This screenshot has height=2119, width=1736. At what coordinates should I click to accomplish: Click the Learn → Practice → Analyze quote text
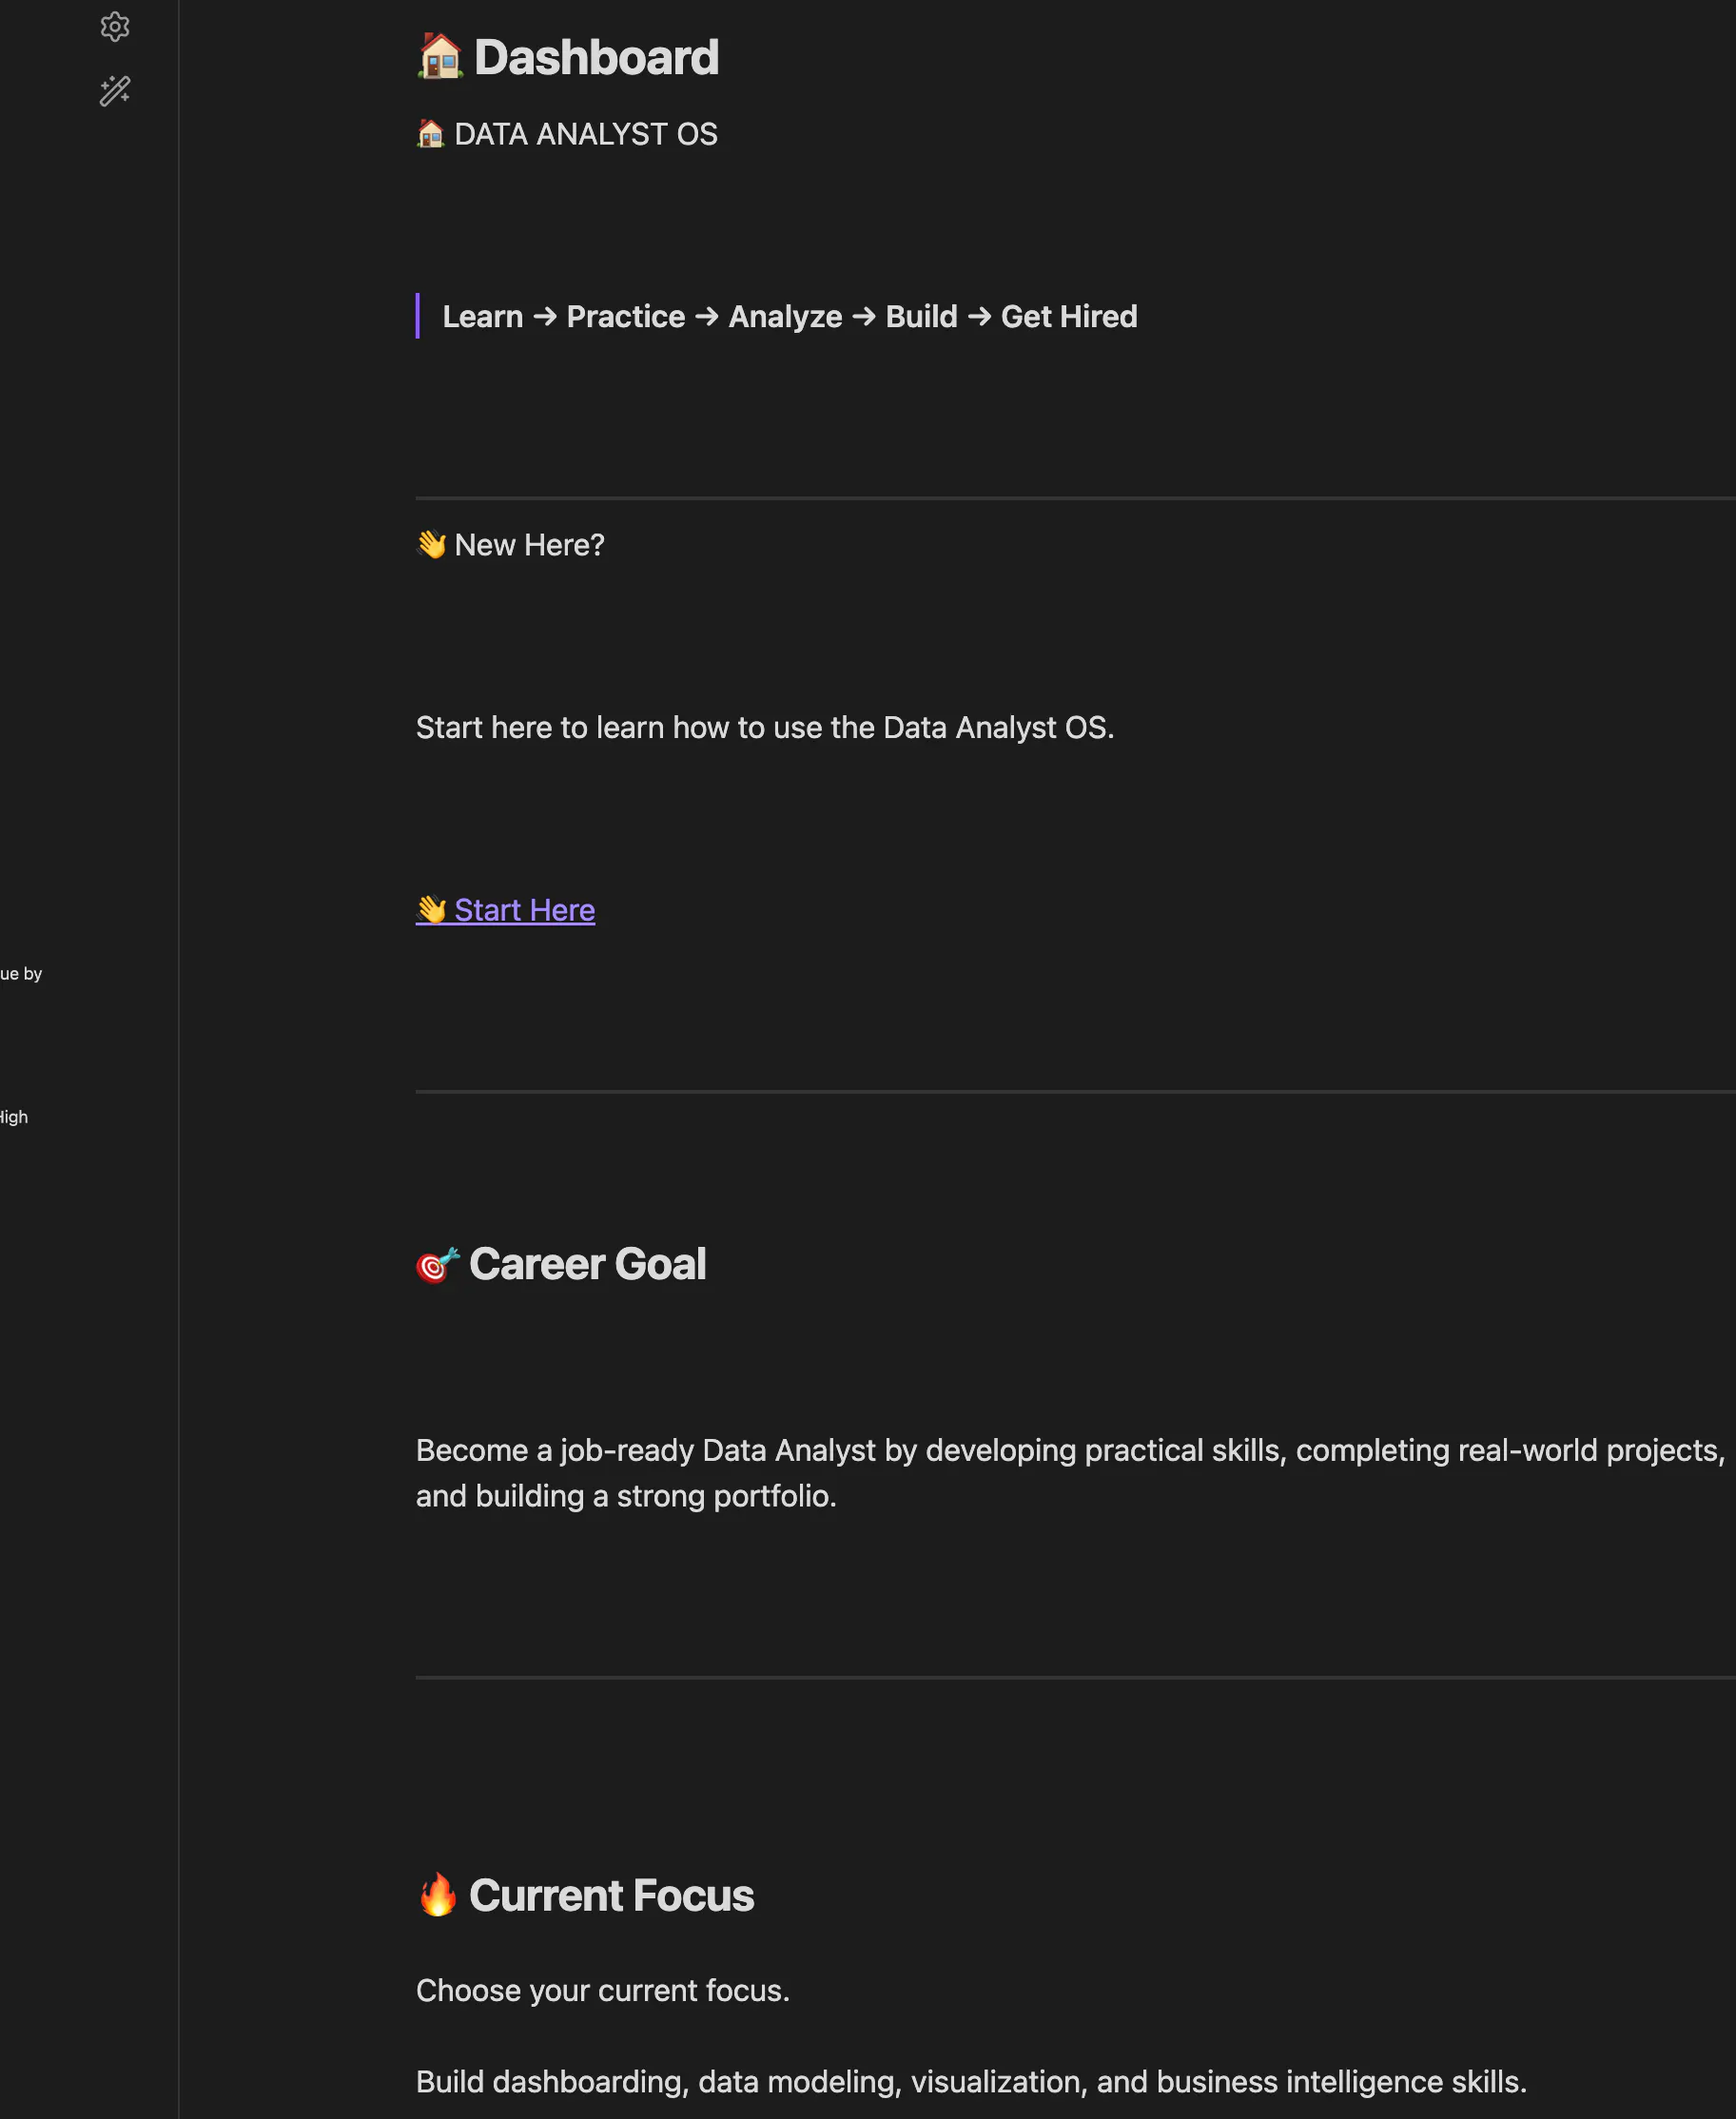pyautogui.click(x=790, y=316)
